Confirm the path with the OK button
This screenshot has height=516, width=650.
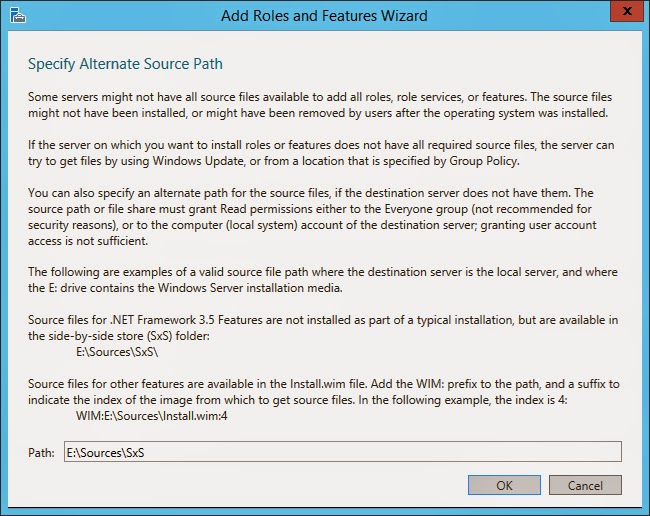pos(504,485)
